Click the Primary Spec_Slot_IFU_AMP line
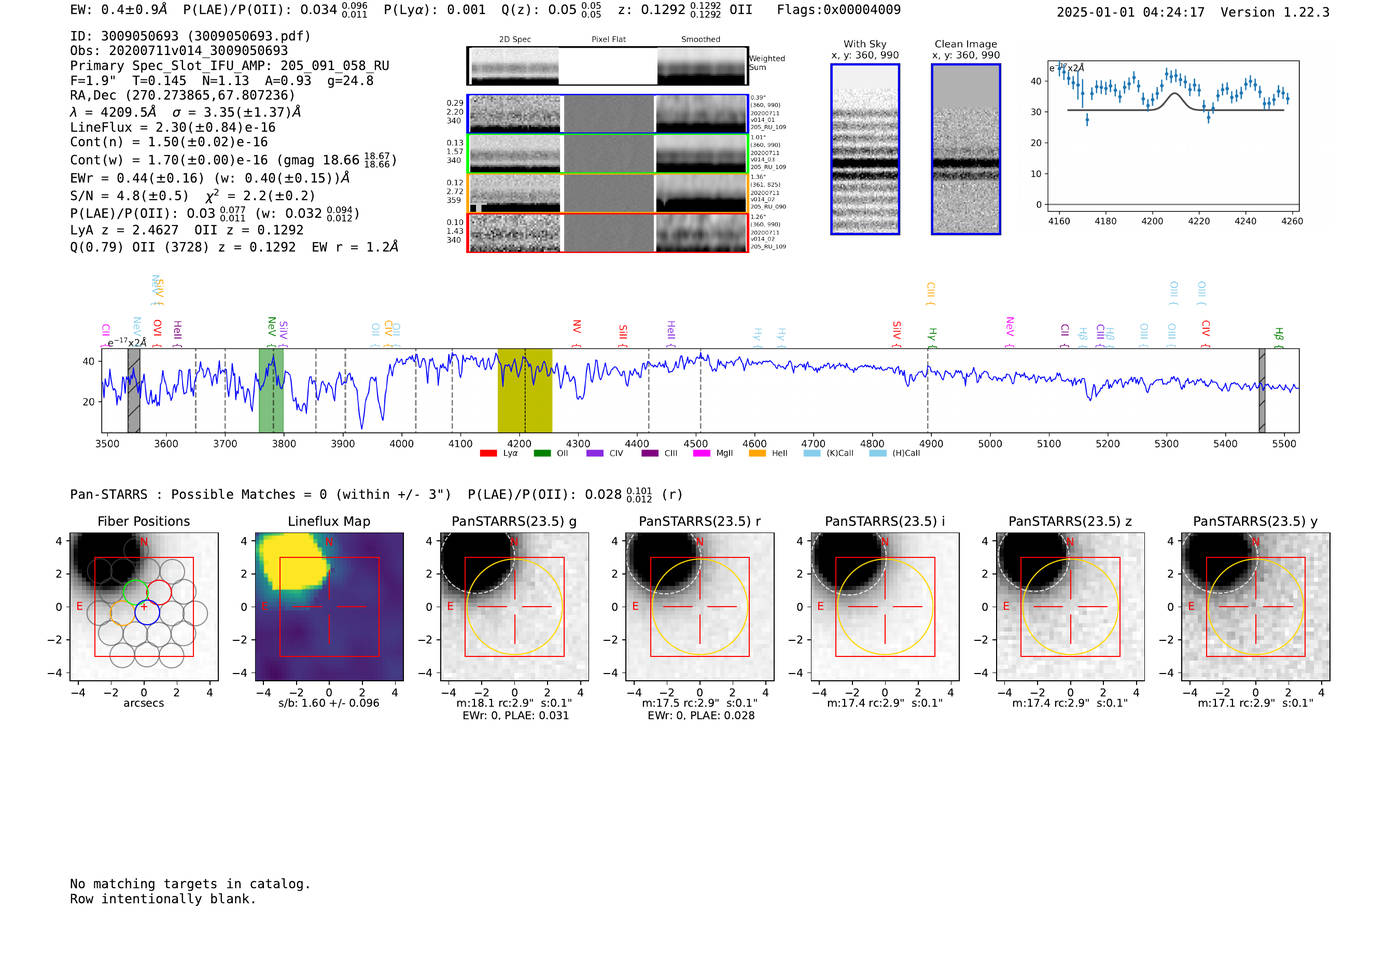The width and height of the screenshot is (1400, 953). (x=230, y=65)
